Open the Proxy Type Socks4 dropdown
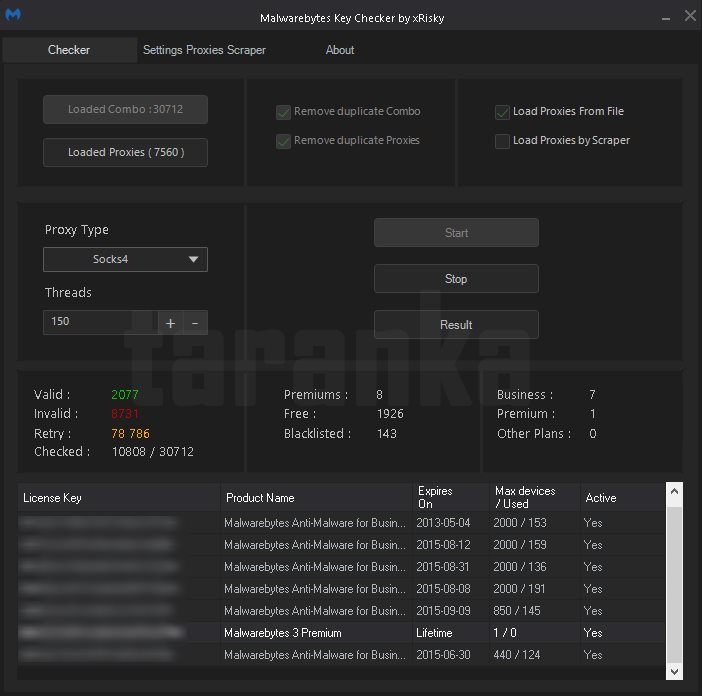Image resolution: width=702 pixels, height=696 pixels. (x=125, y=259)
